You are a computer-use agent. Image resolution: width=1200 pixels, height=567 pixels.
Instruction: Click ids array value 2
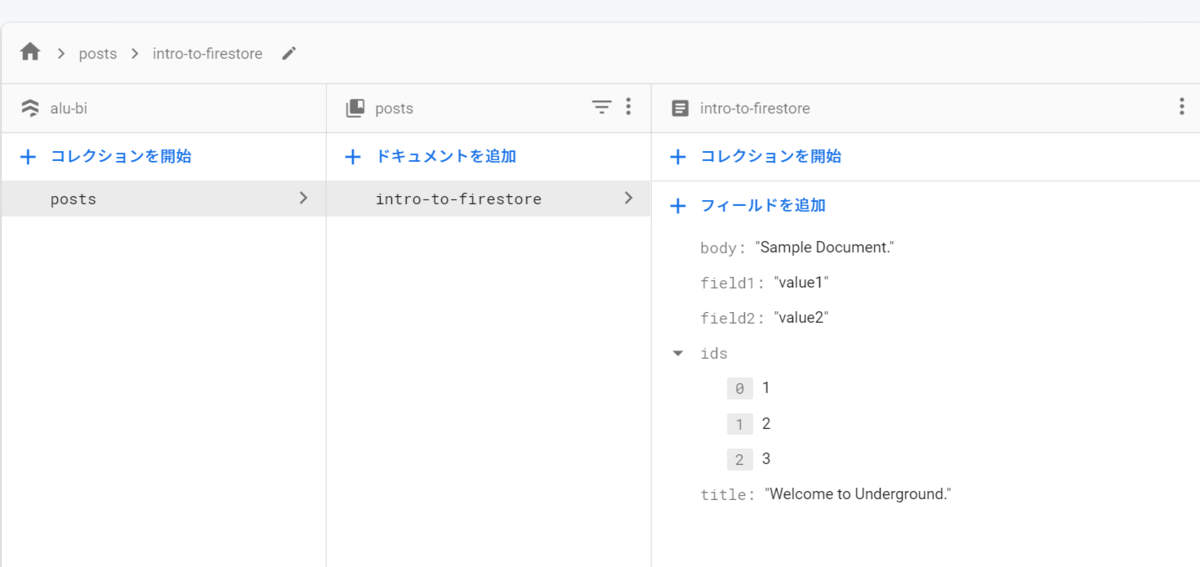(x=766, y=424)
